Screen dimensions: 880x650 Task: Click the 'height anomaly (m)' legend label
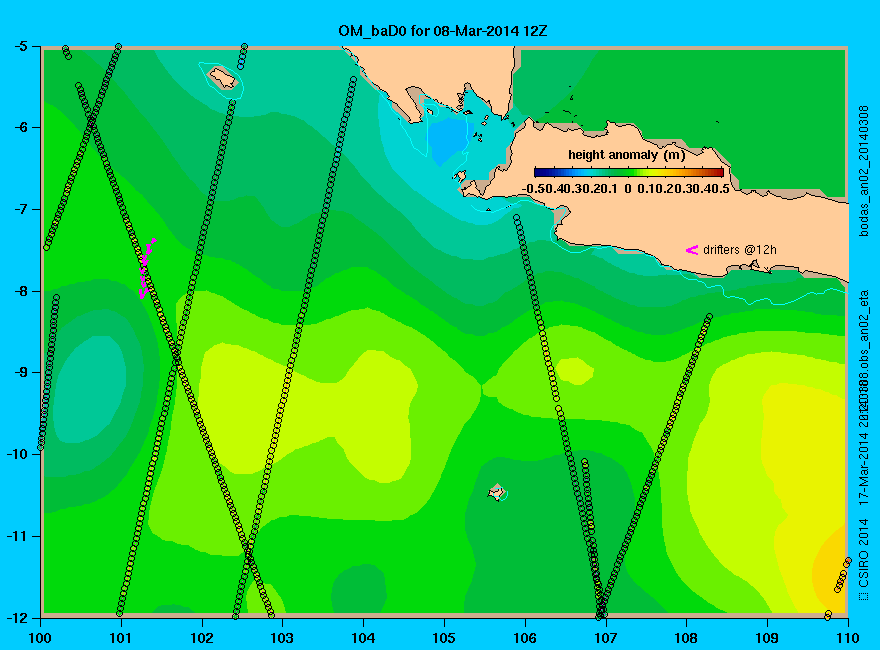(626, 155)
